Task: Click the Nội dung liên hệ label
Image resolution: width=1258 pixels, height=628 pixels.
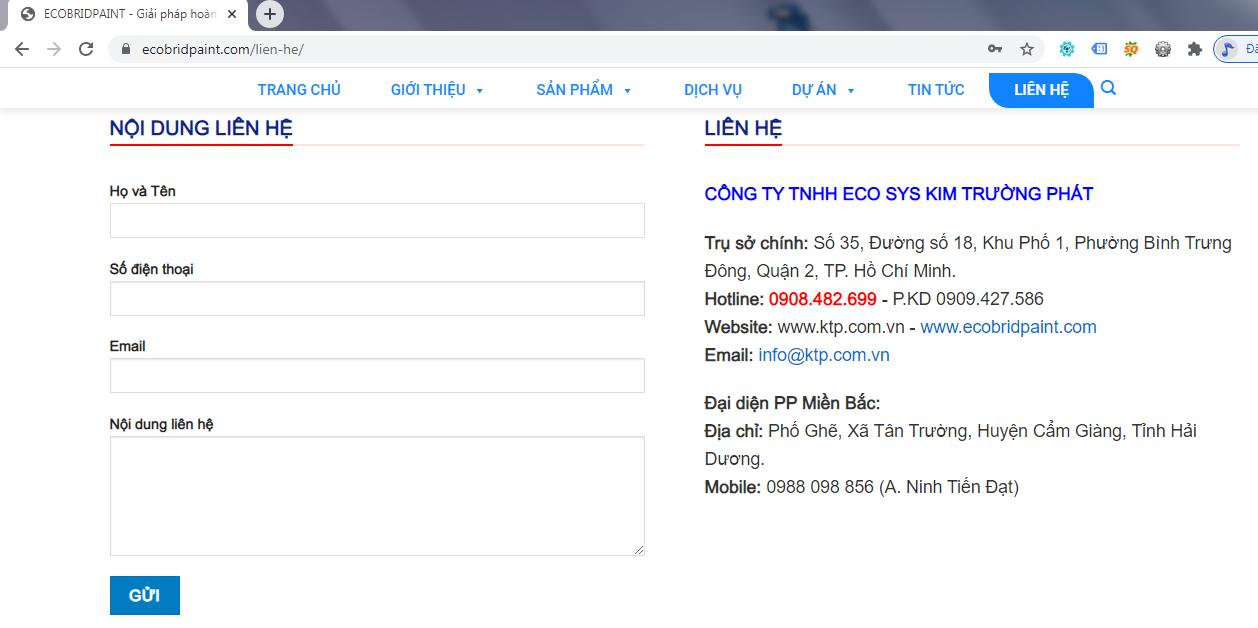Action: (x=162, y=424)
